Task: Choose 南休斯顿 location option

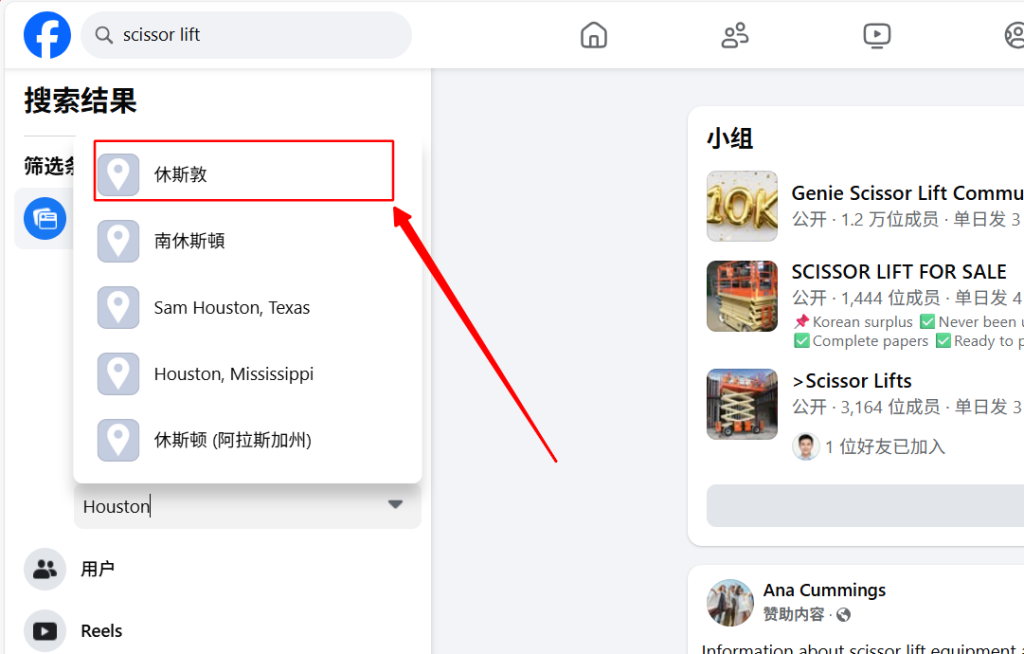Action: point(190,241)
